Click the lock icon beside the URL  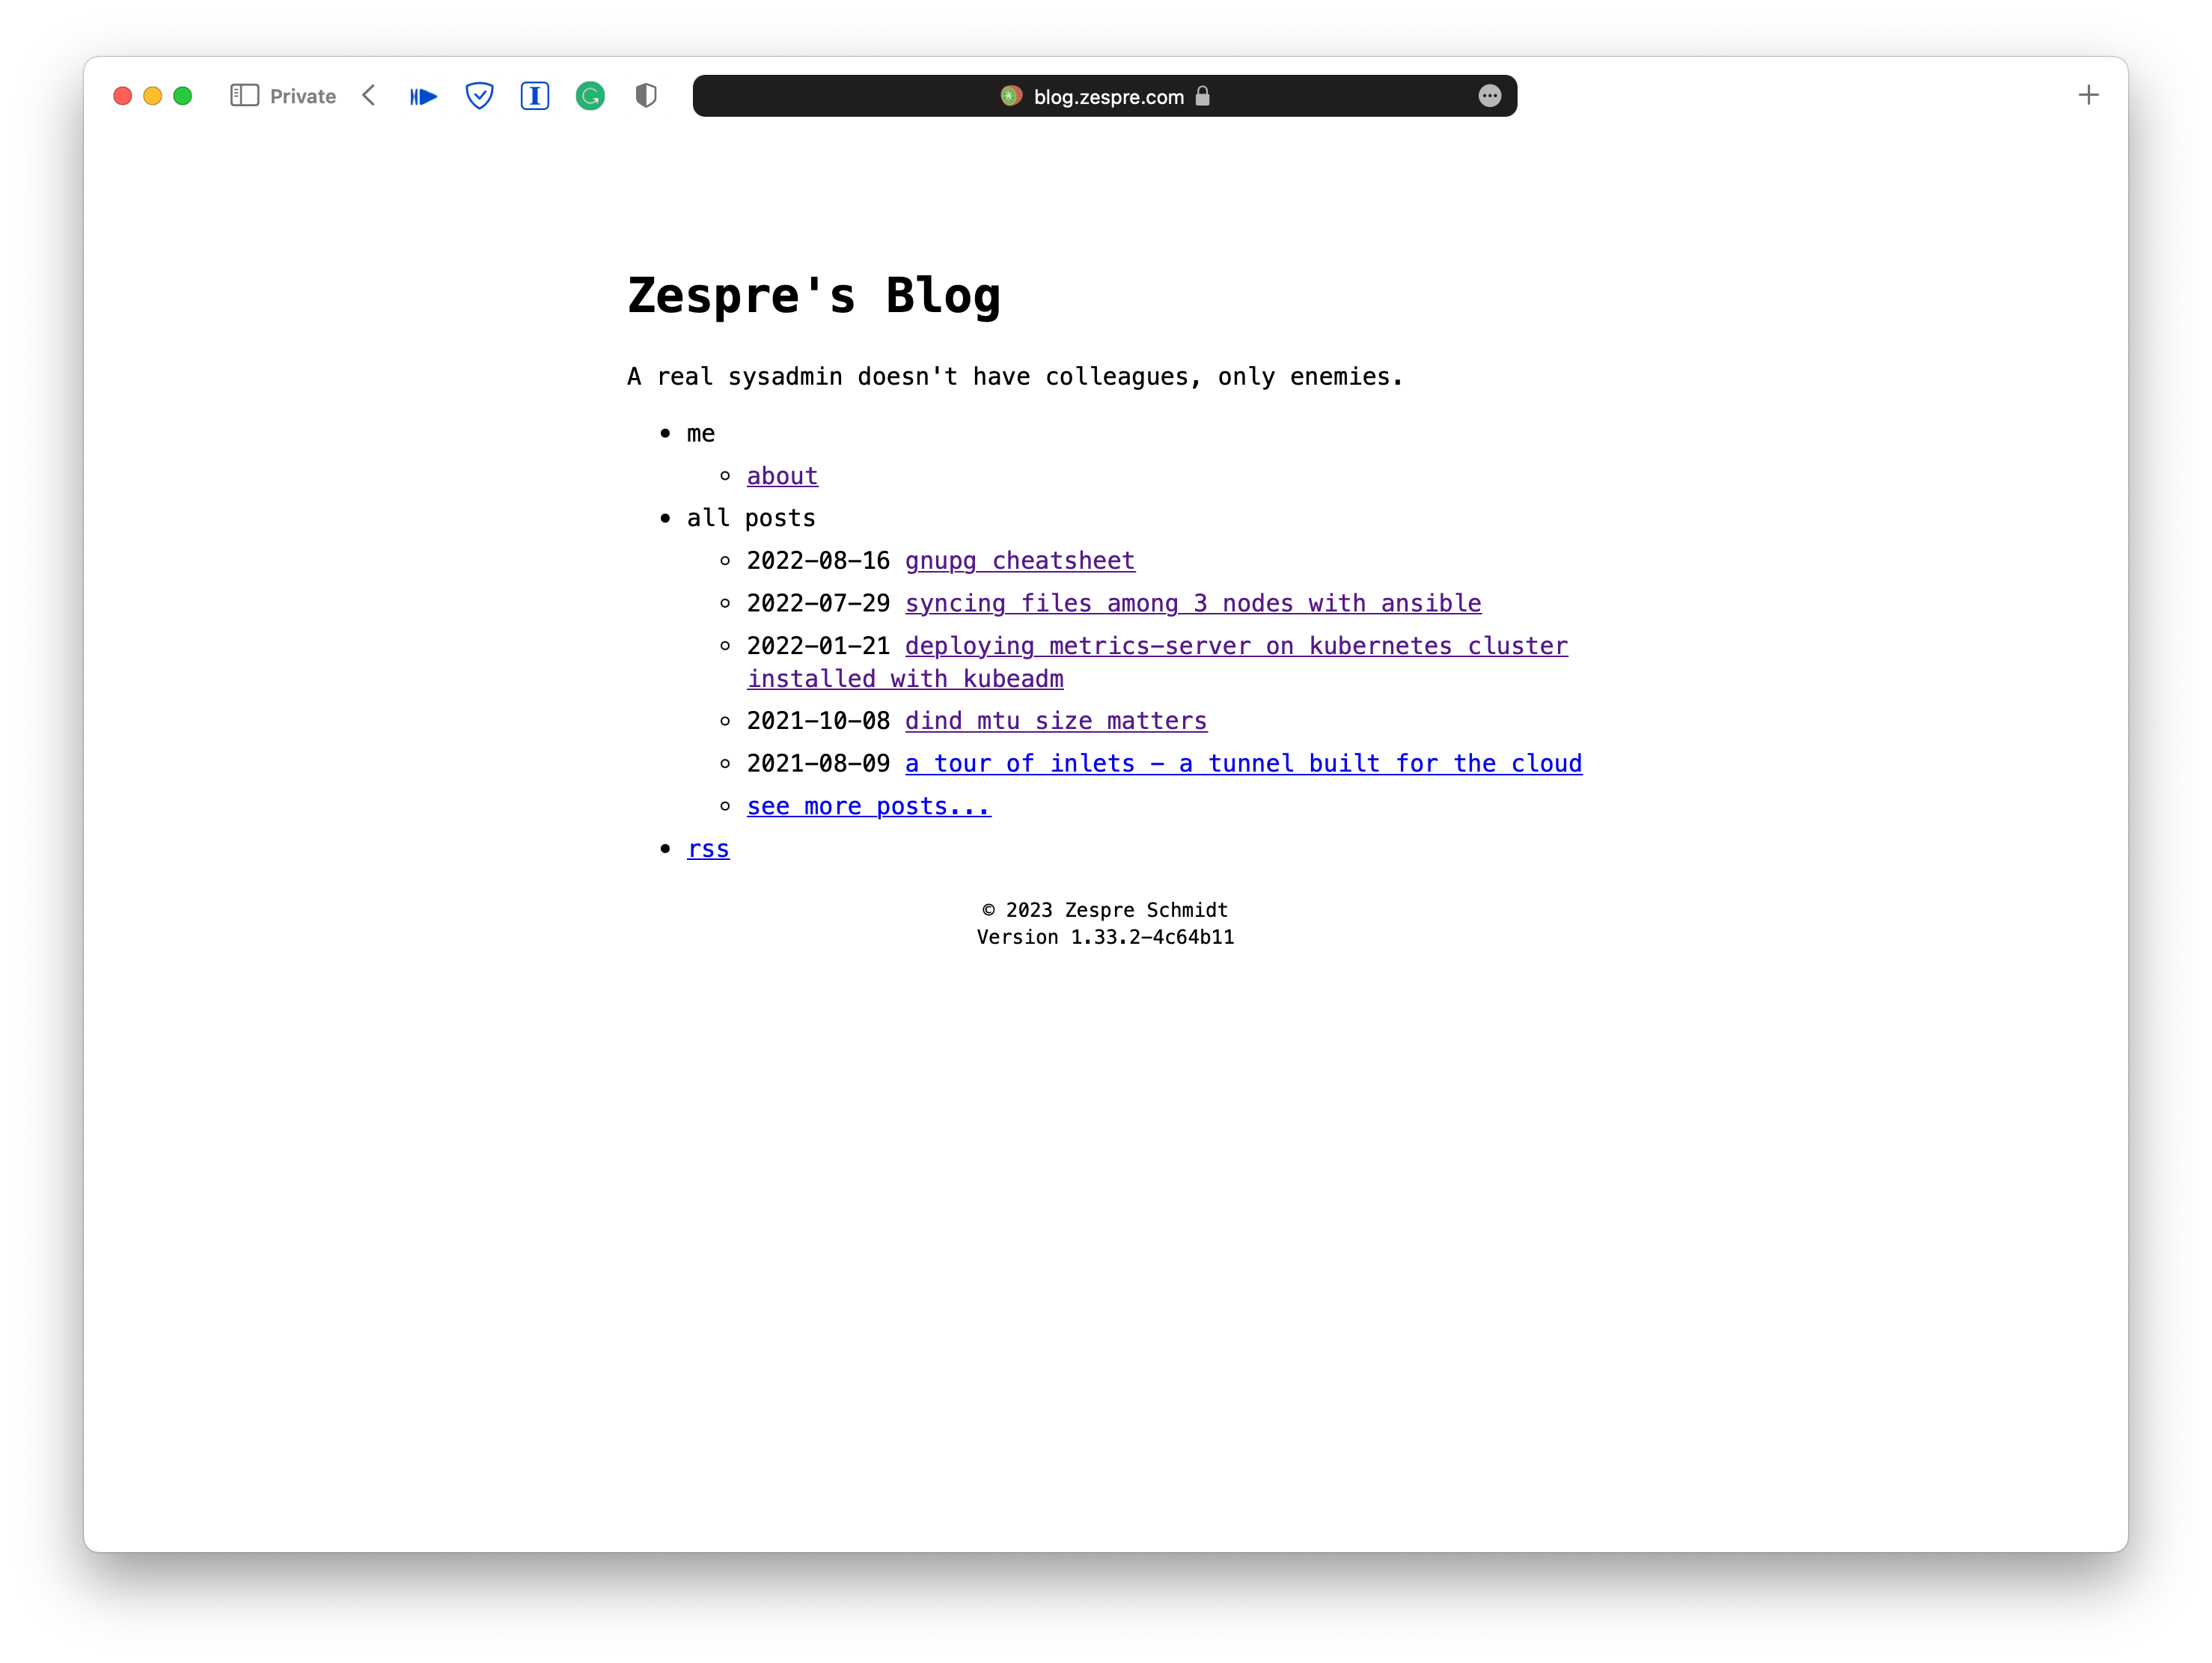coord(1202,96)
